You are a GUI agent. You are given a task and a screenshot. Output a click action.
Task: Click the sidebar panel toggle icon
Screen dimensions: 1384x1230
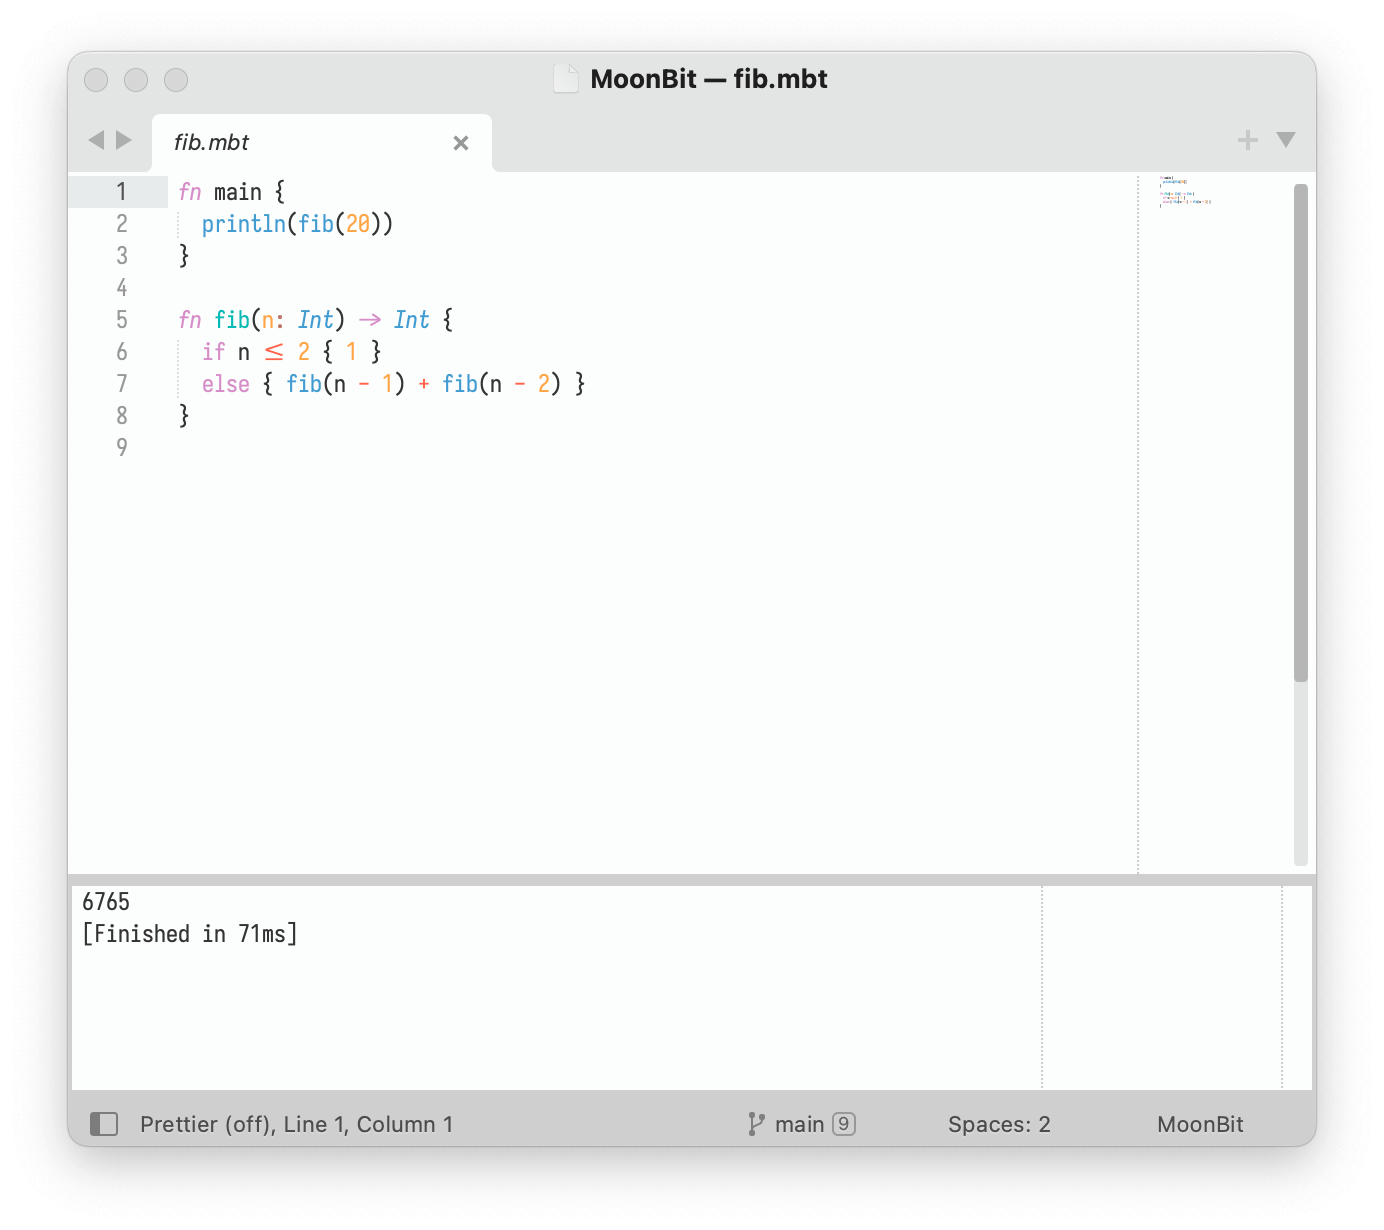pyautogui.click(x=104, y=1124)
